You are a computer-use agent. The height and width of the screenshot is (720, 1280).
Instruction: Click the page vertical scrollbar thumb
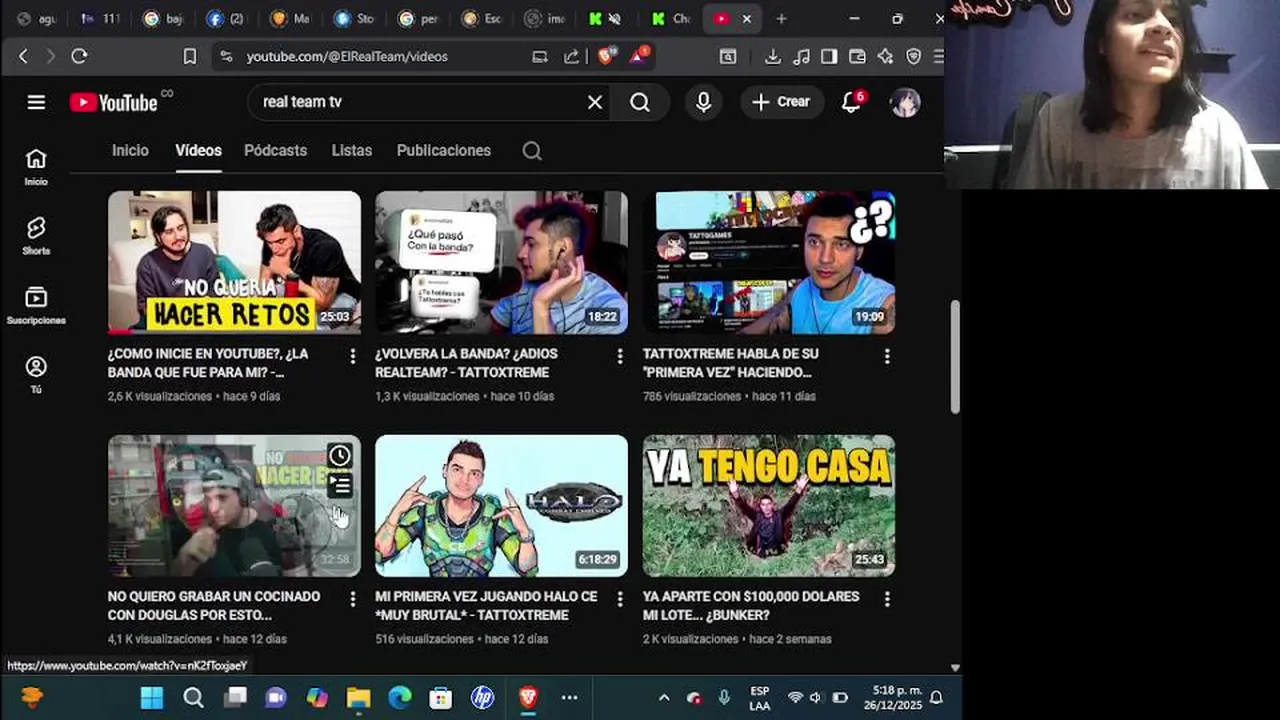point(954,355)
